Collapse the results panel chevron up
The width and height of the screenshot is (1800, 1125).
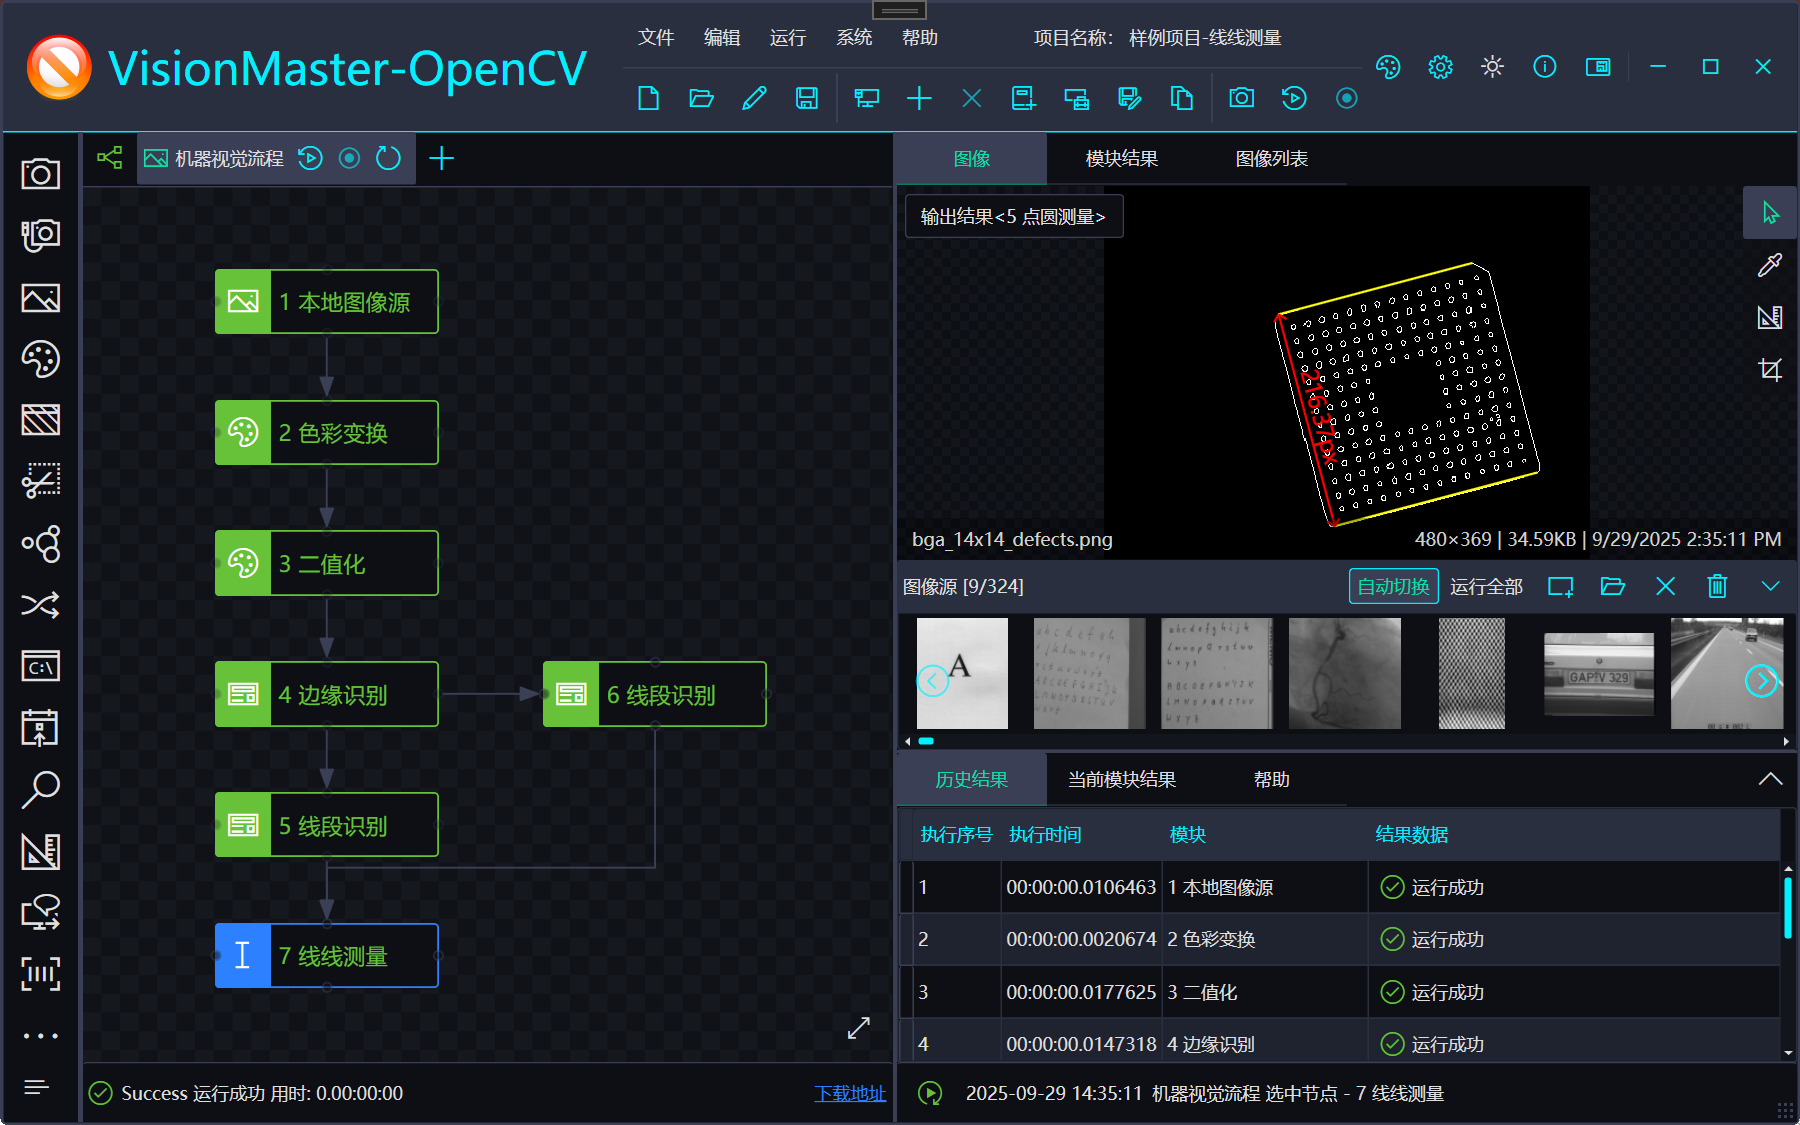tap(1770, 779)
